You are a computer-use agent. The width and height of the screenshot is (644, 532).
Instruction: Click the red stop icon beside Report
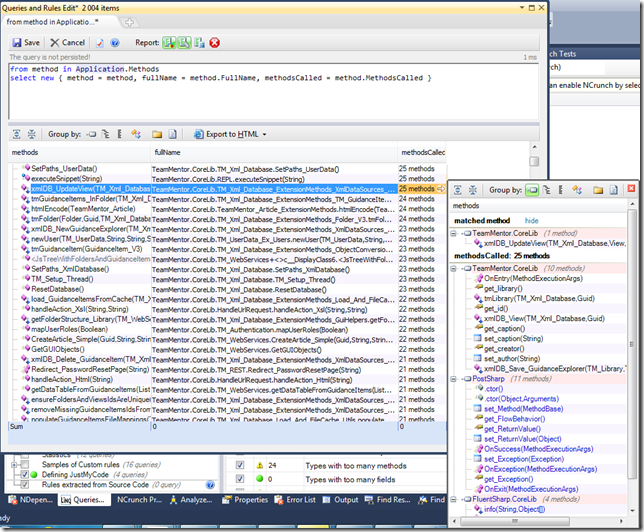pos(215,43)
